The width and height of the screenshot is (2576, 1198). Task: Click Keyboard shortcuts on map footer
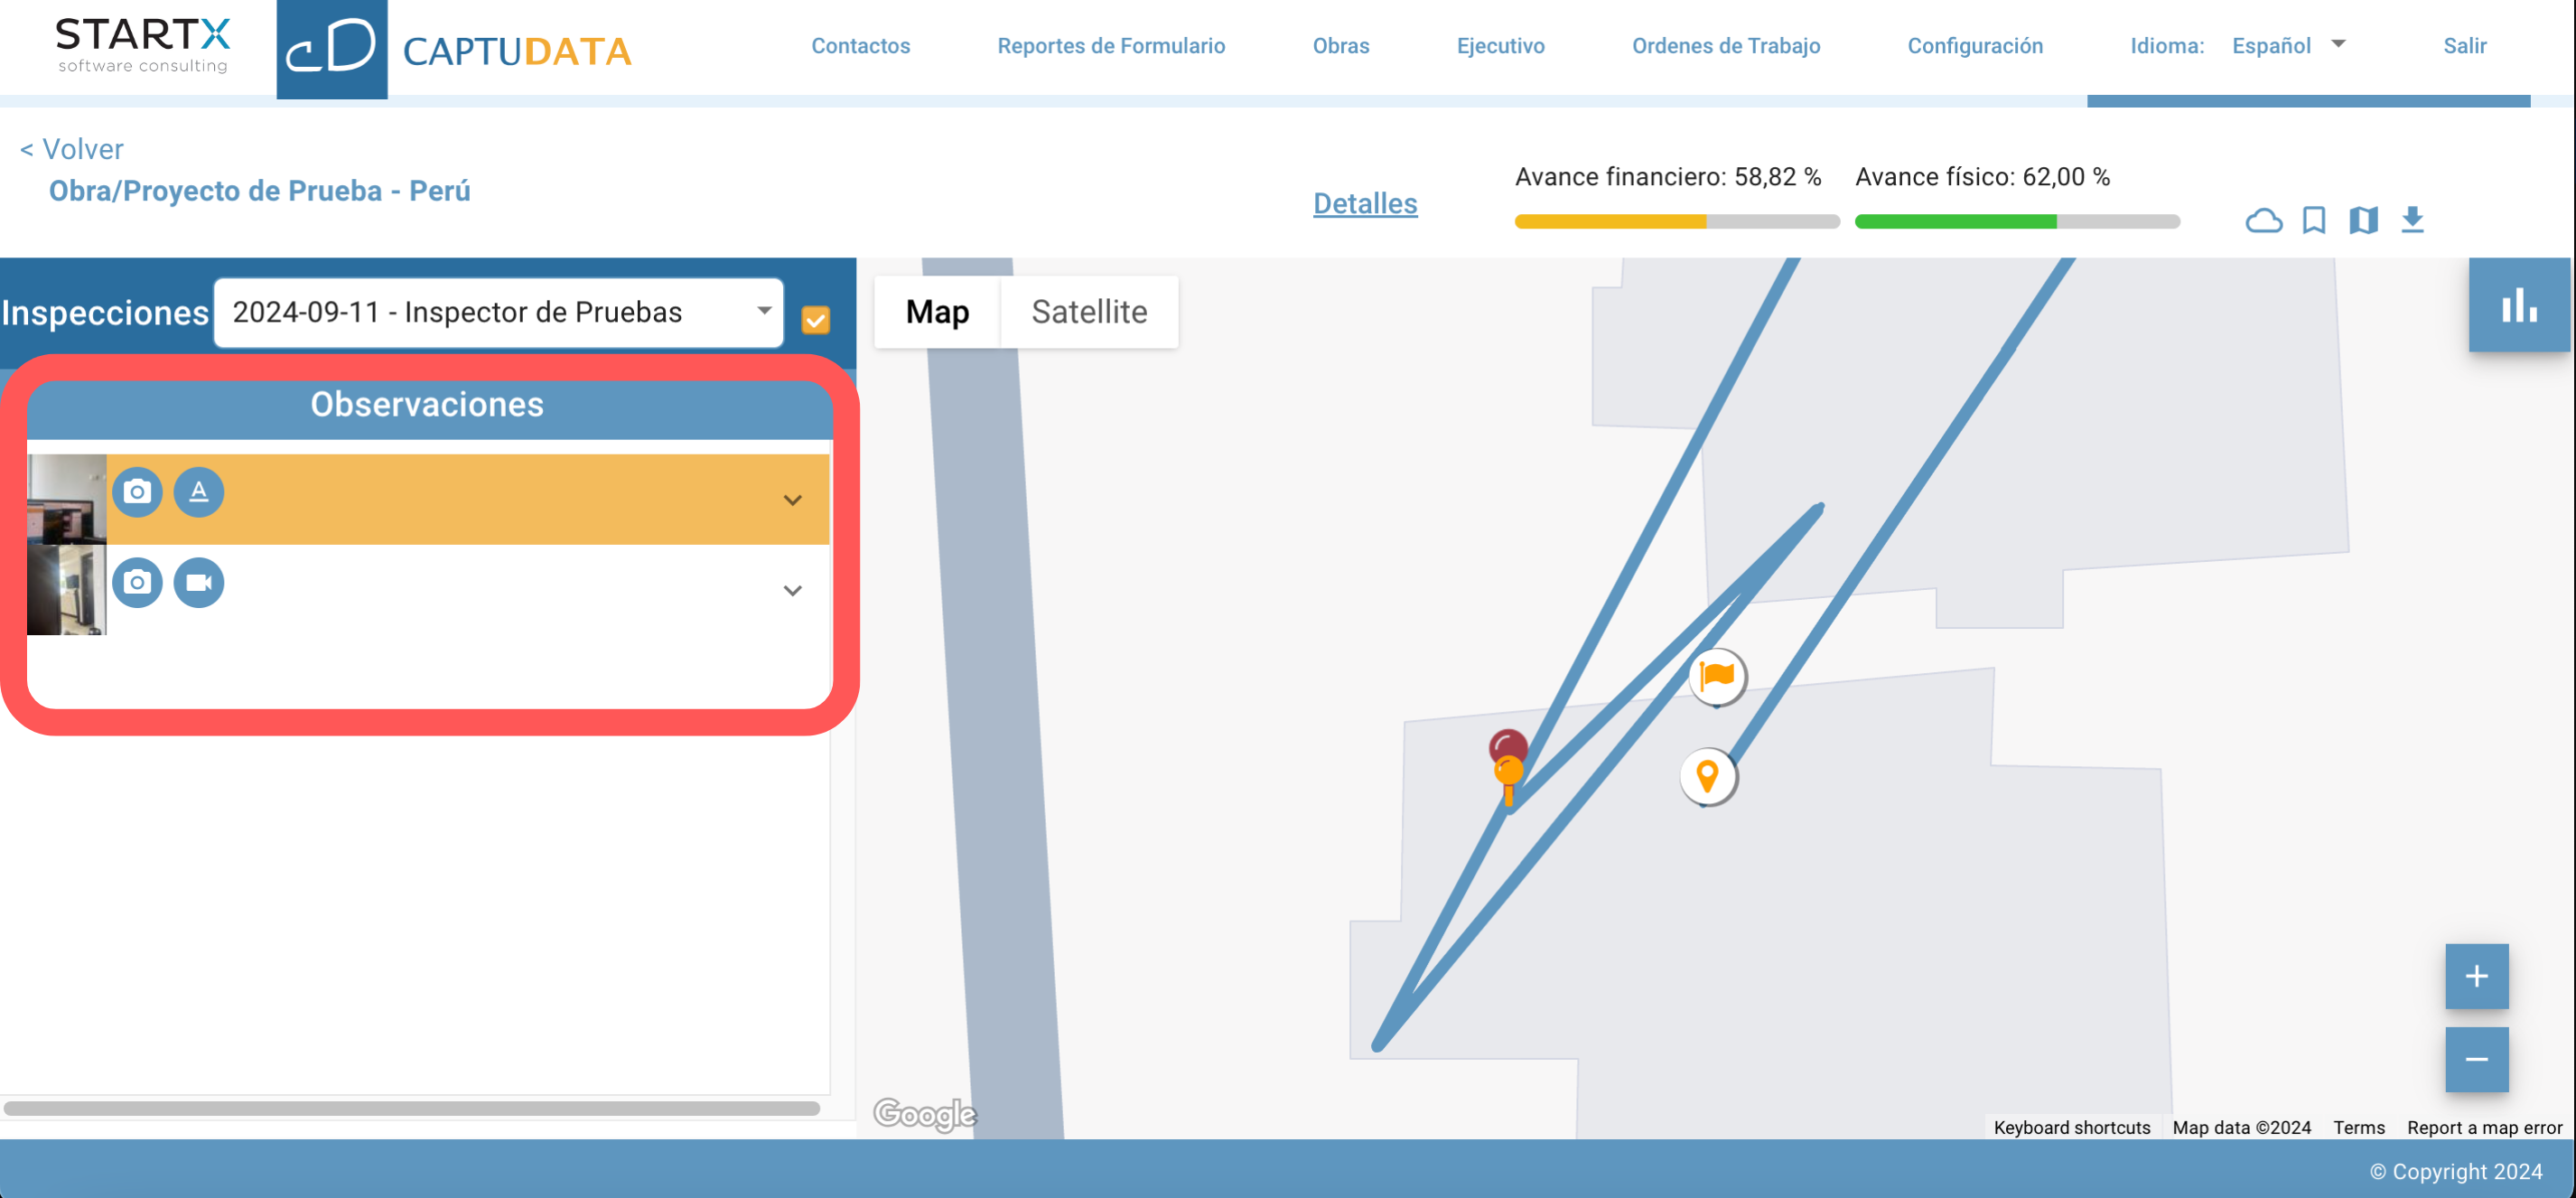[x=2072, y=1127]
